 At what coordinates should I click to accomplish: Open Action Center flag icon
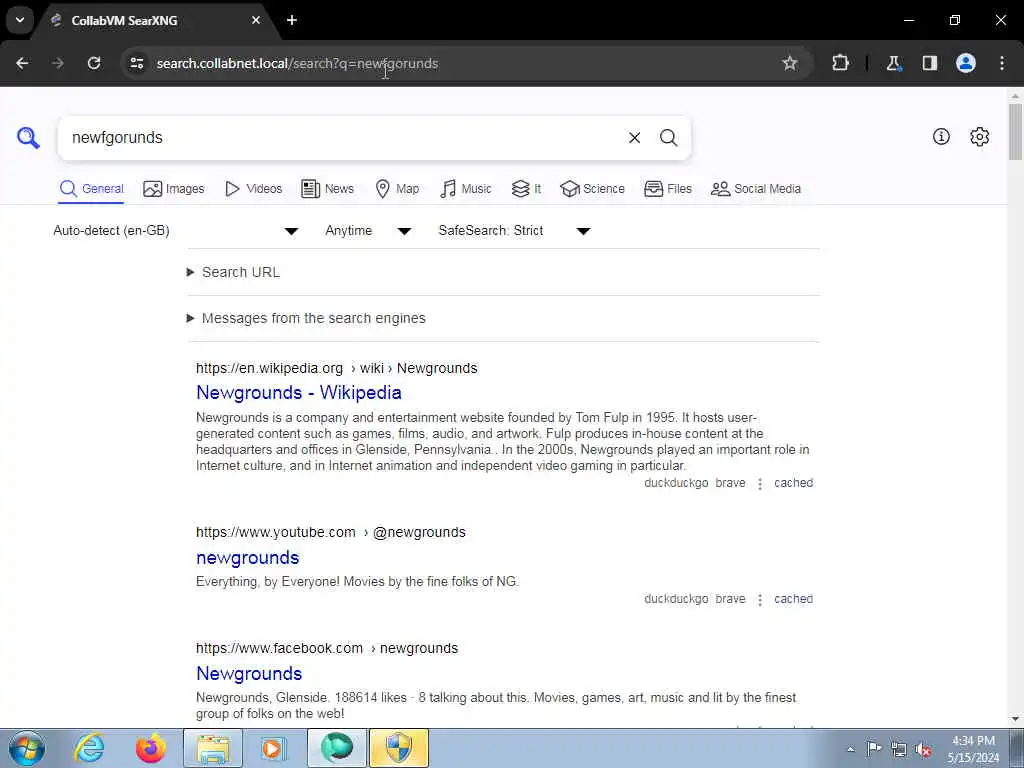(874, 748)
